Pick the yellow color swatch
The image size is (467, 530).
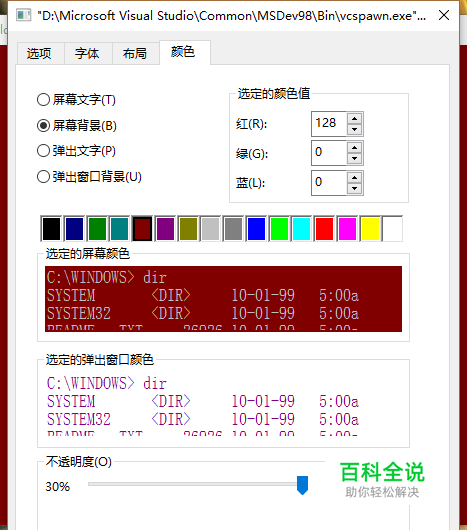[x=370, y=229]
